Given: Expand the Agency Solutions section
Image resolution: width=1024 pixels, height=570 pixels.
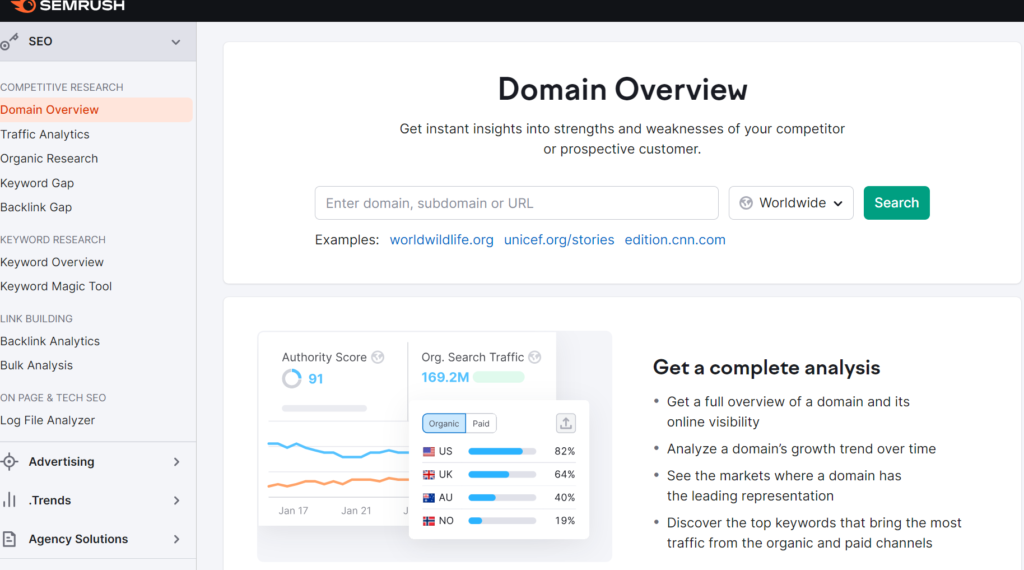Looking at the screenshot, I should (x=176, y=539).
